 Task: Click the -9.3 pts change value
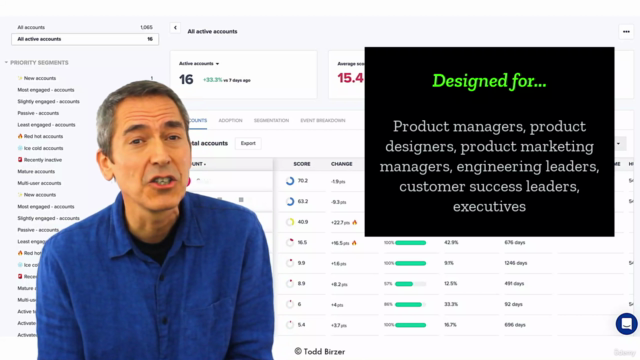[x=338, y=202]
